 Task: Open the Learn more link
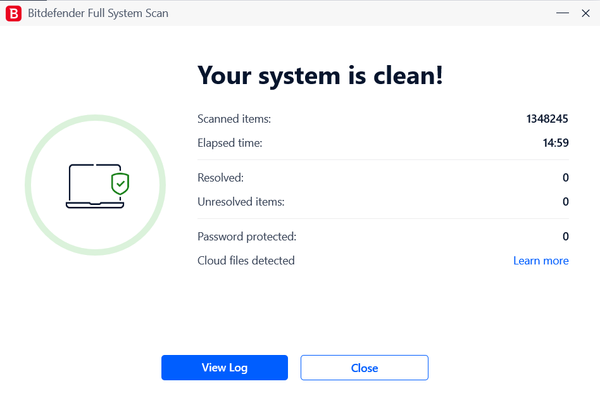[x=541, y=261]
